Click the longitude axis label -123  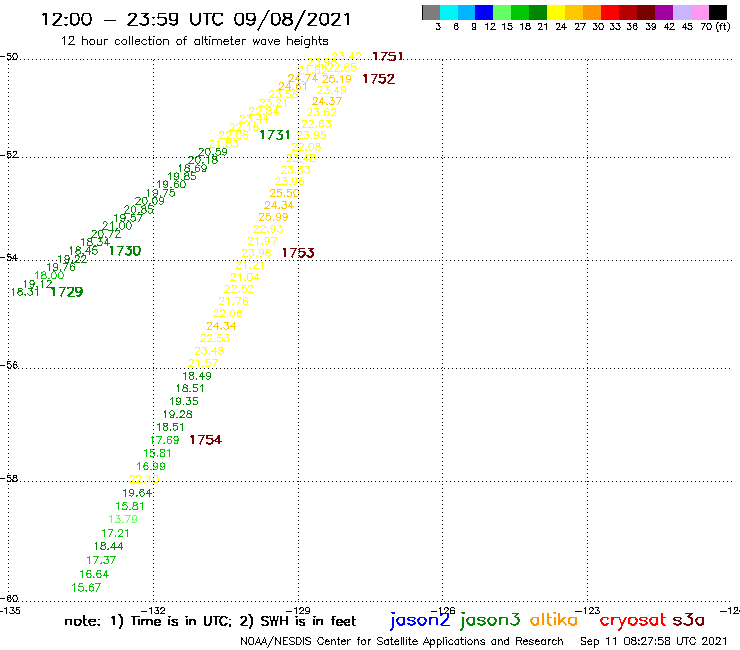click(588, 610)
